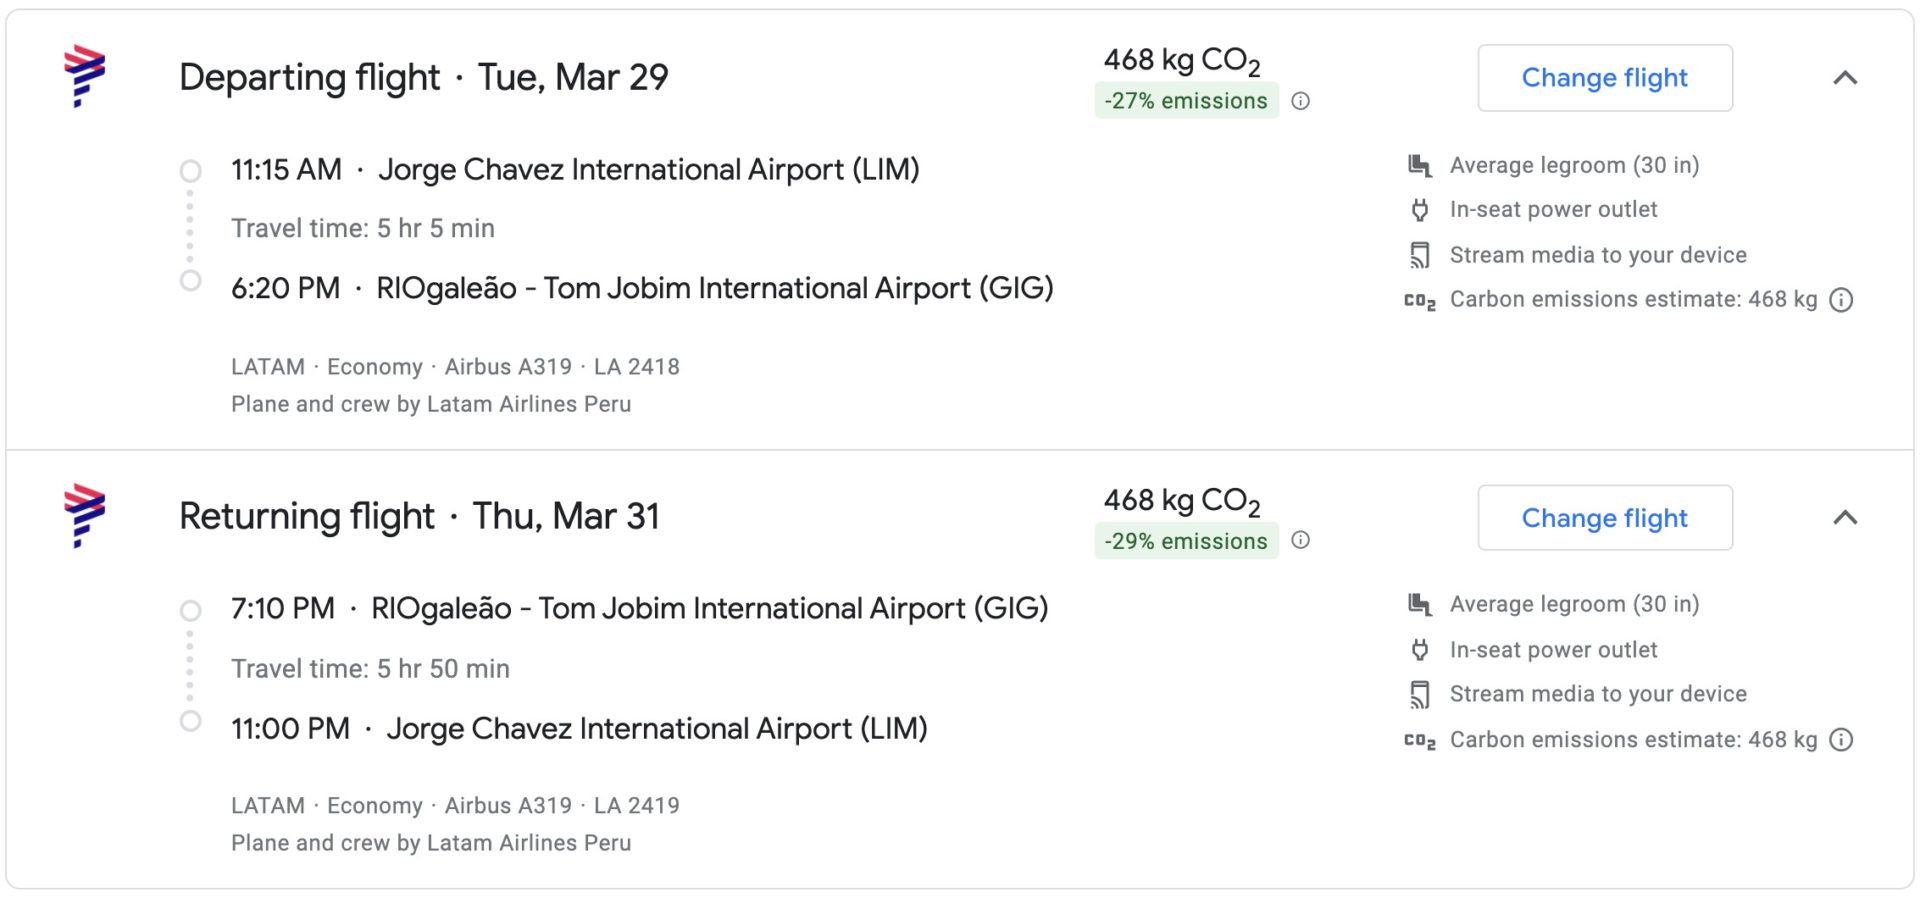Click the -29% emissions green badge
1920x898 pixels.
1186,541
